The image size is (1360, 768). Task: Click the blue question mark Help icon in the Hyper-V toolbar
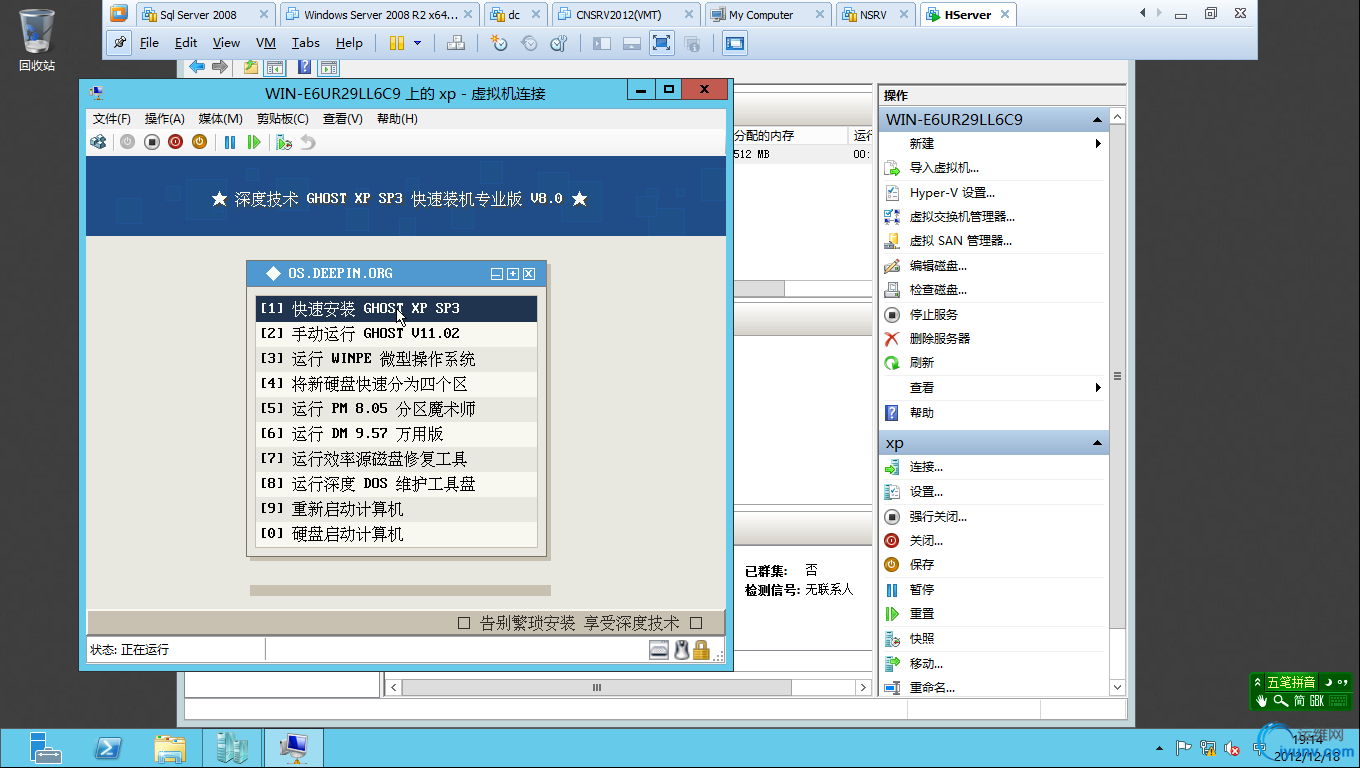tap(304, 67)
